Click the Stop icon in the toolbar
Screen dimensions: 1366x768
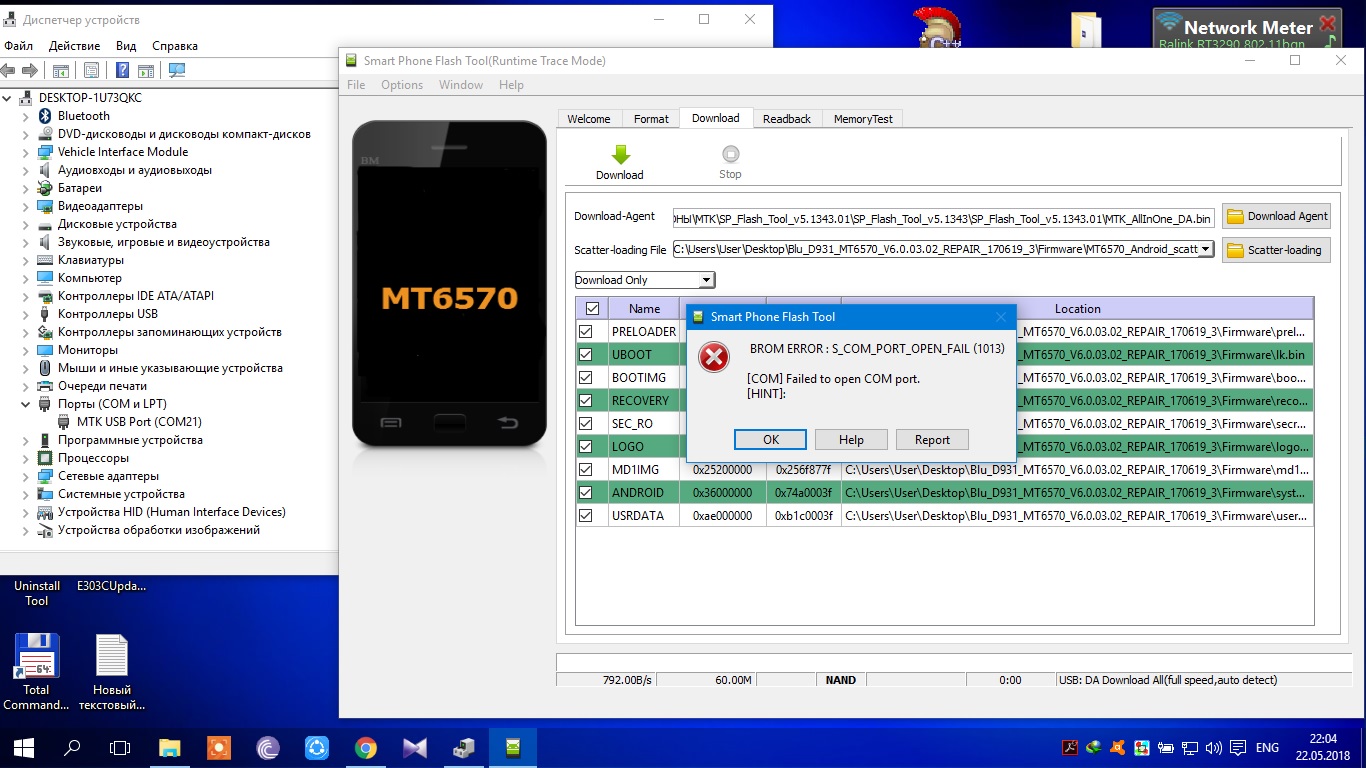[x=730, y=155]
